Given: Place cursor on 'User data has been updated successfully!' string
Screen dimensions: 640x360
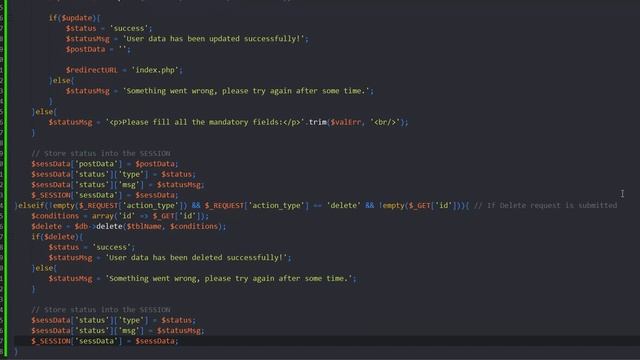Looking at the screenshot, I should click(213, 39).
